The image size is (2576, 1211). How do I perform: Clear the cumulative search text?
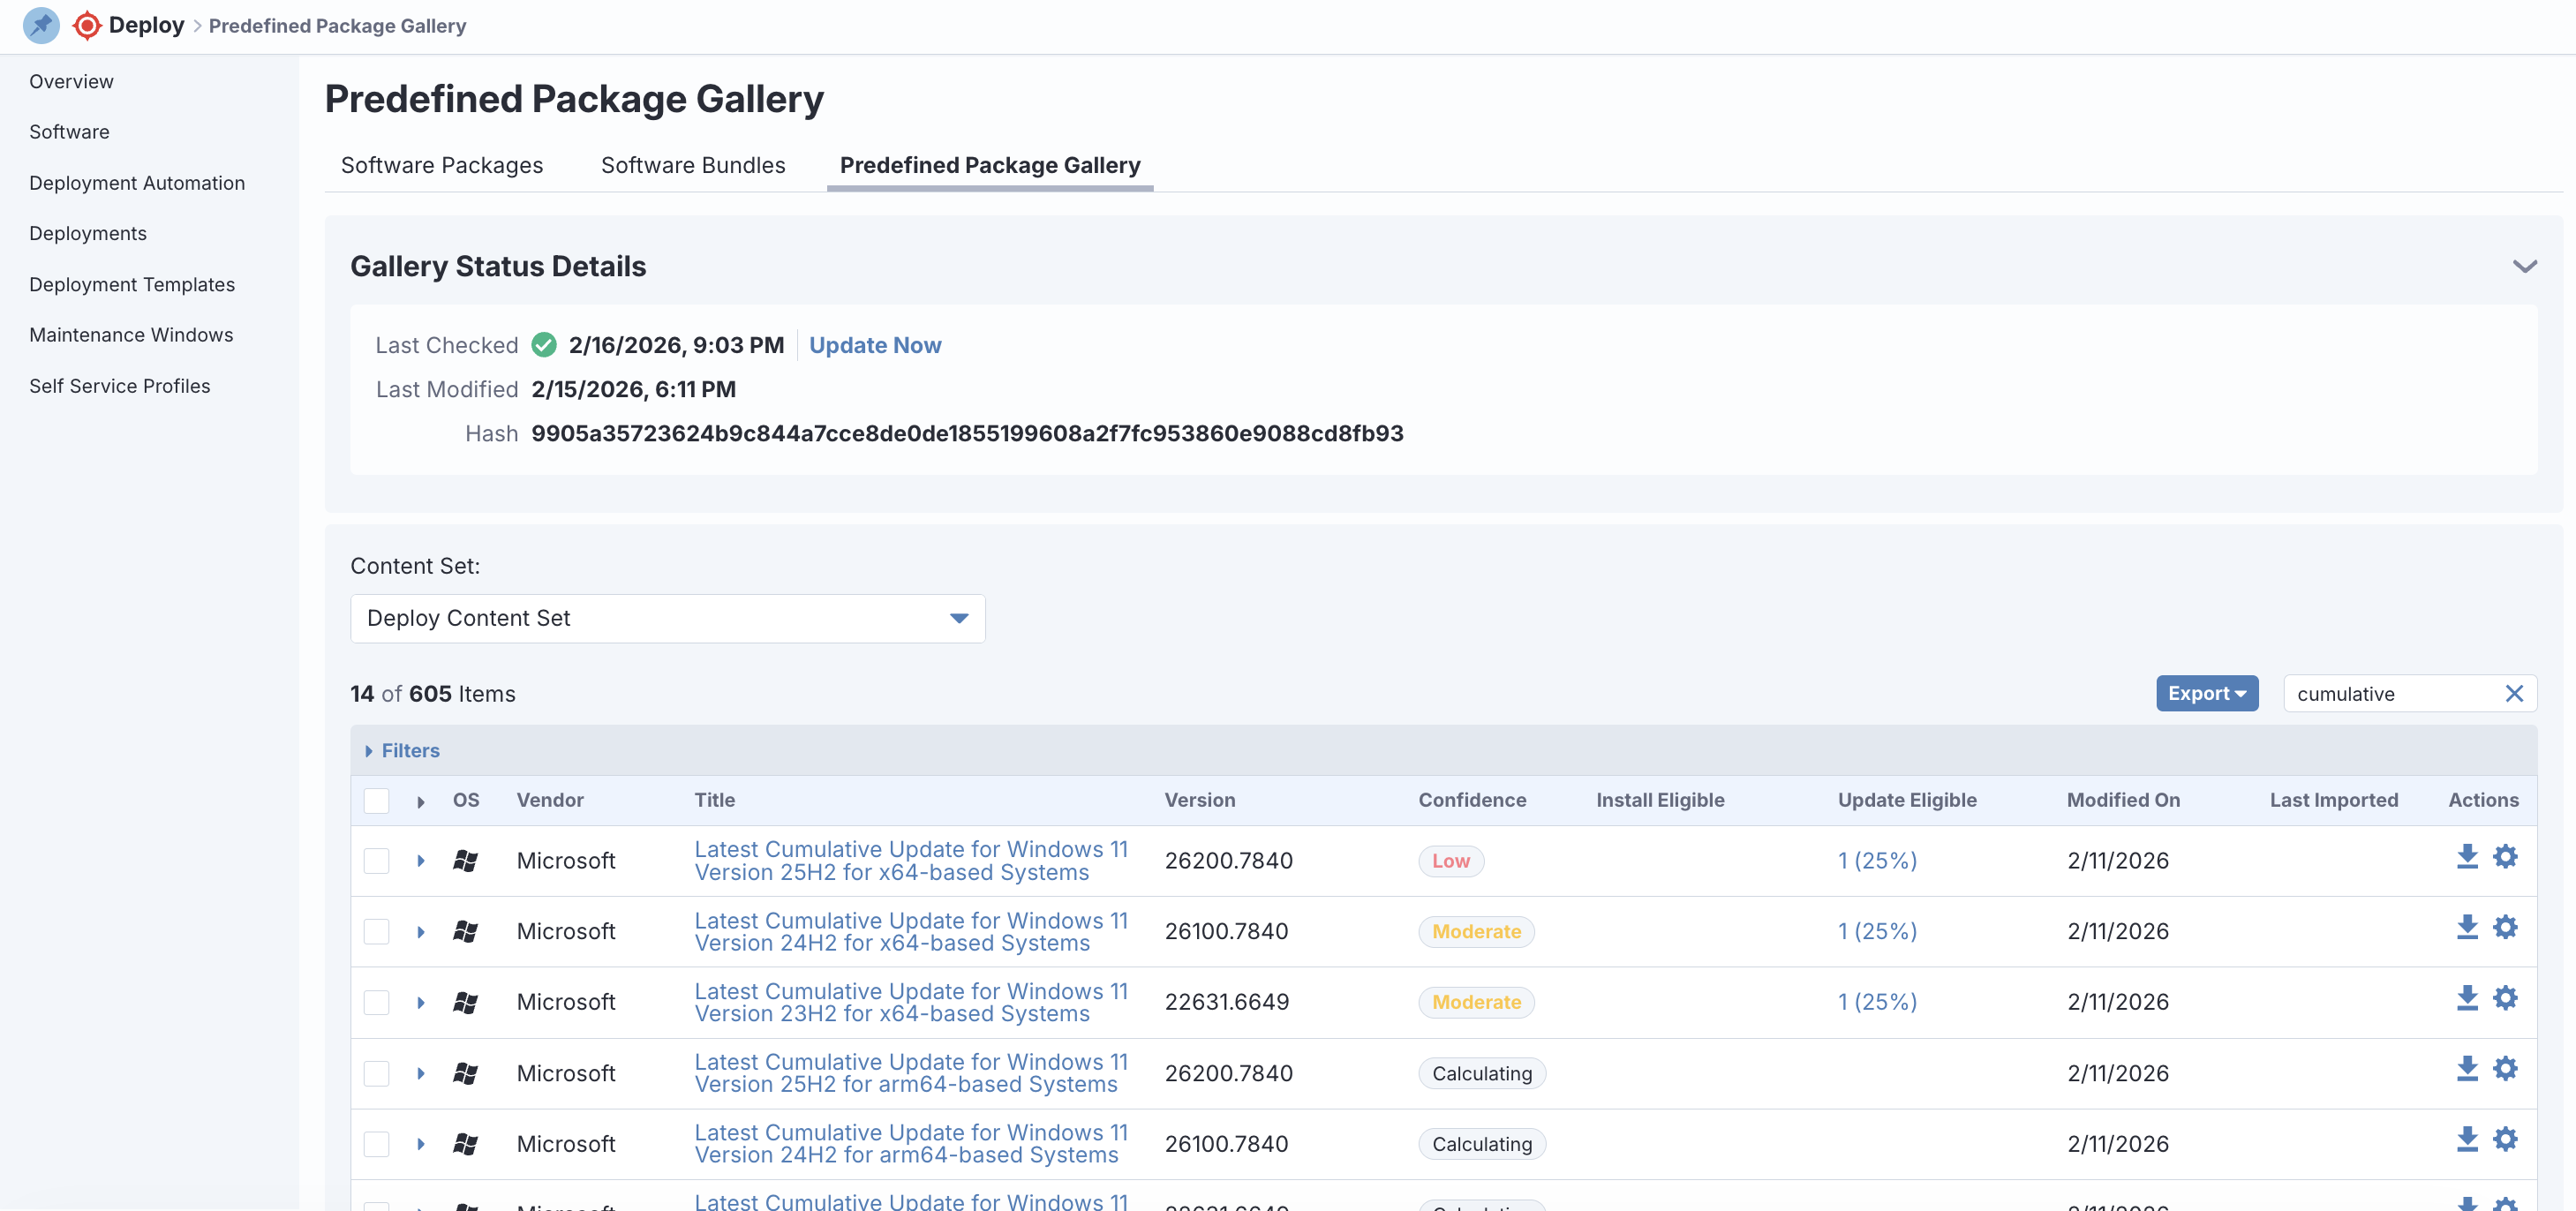coord(2514,693)
